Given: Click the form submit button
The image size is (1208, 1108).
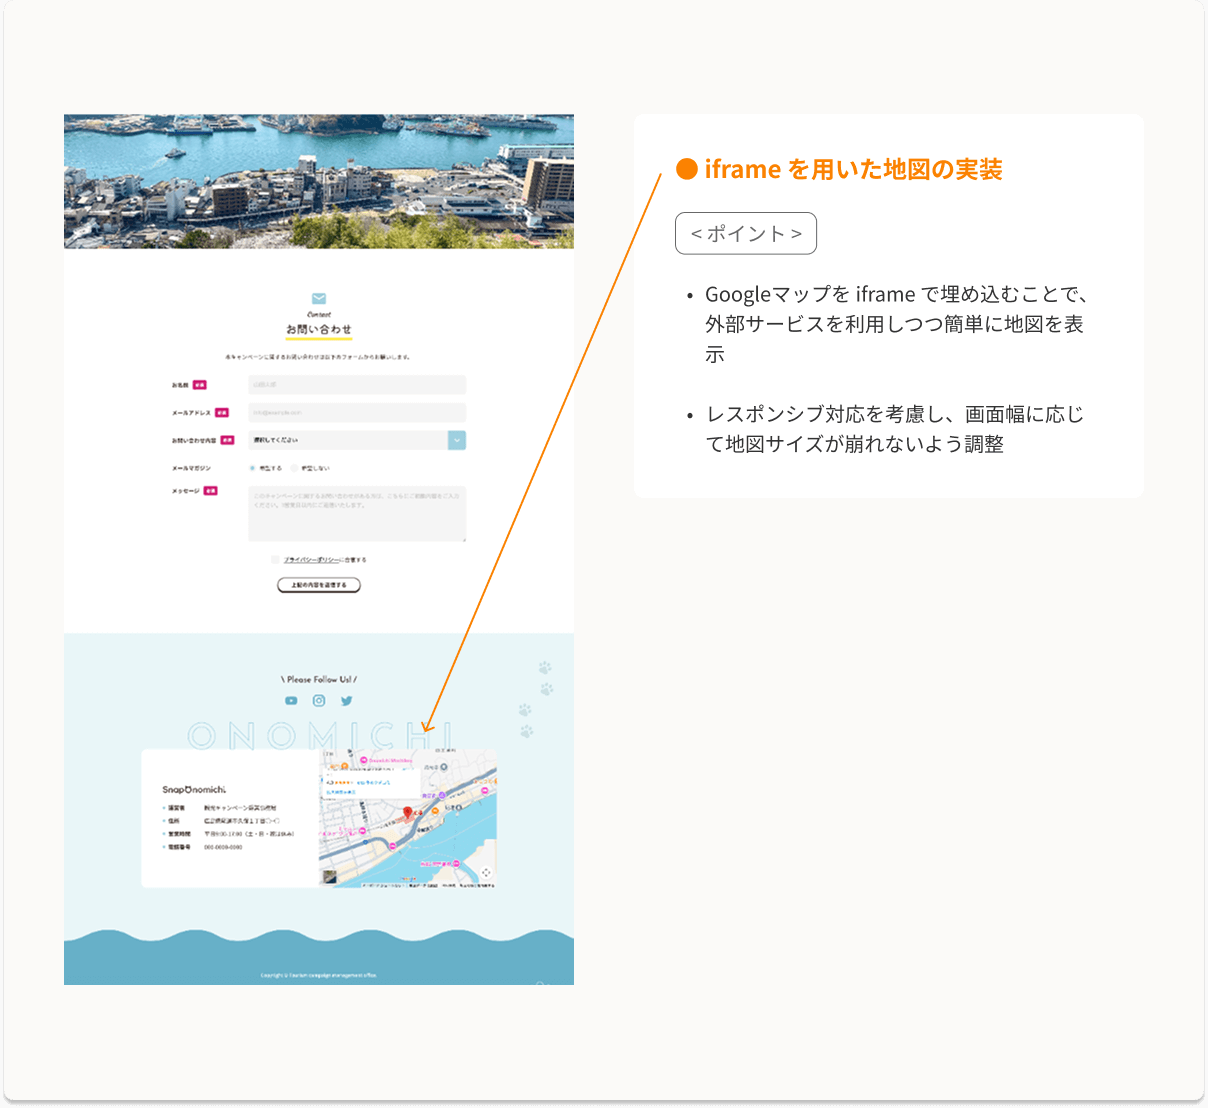Looking at the screenshot, I should (318, 585).
